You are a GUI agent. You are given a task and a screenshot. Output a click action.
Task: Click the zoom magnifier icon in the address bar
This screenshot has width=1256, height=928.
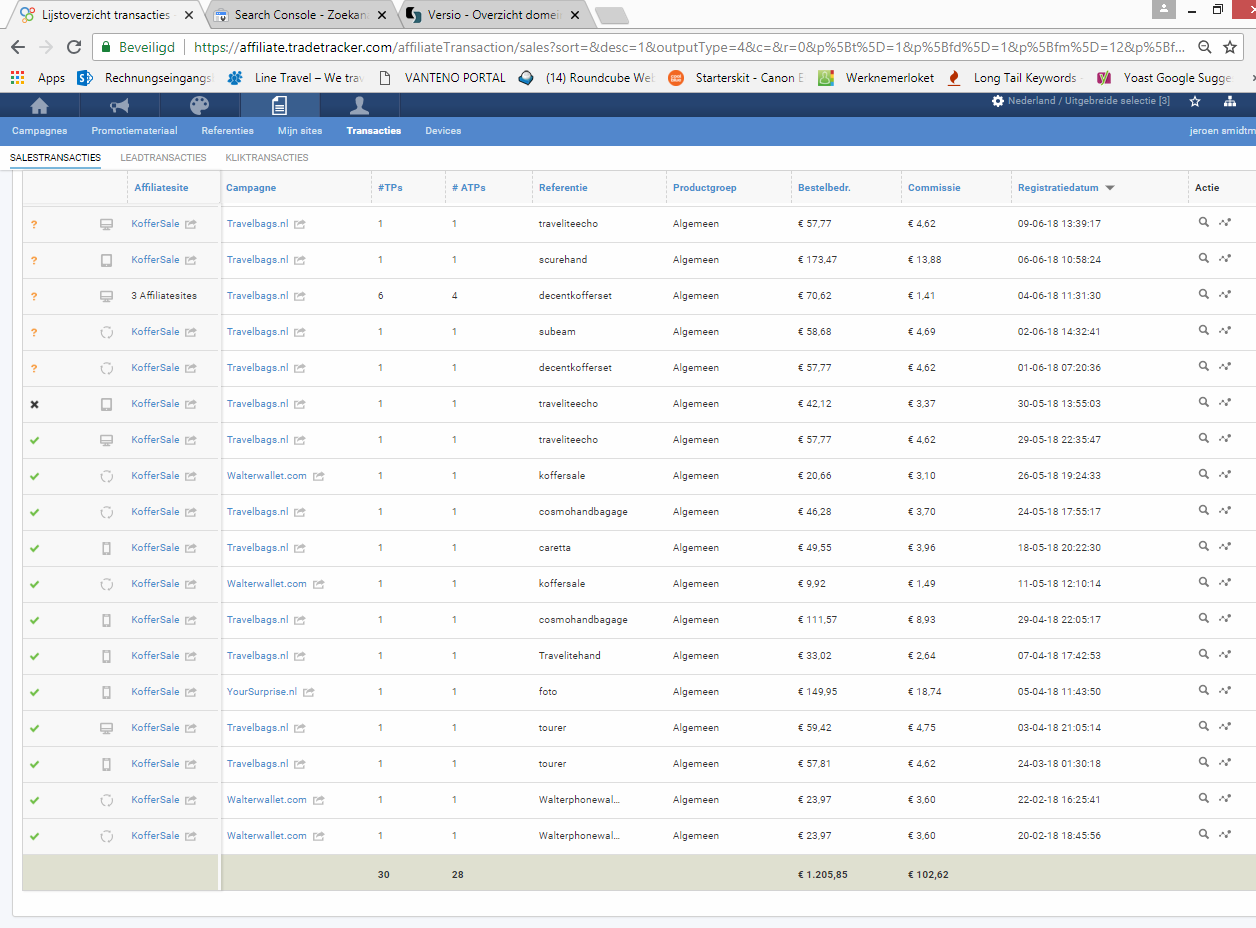1205,47
